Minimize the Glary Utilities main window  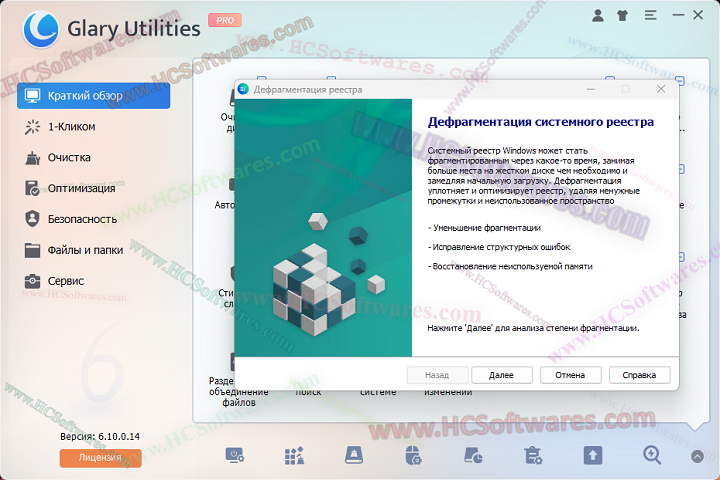point(678,16)
